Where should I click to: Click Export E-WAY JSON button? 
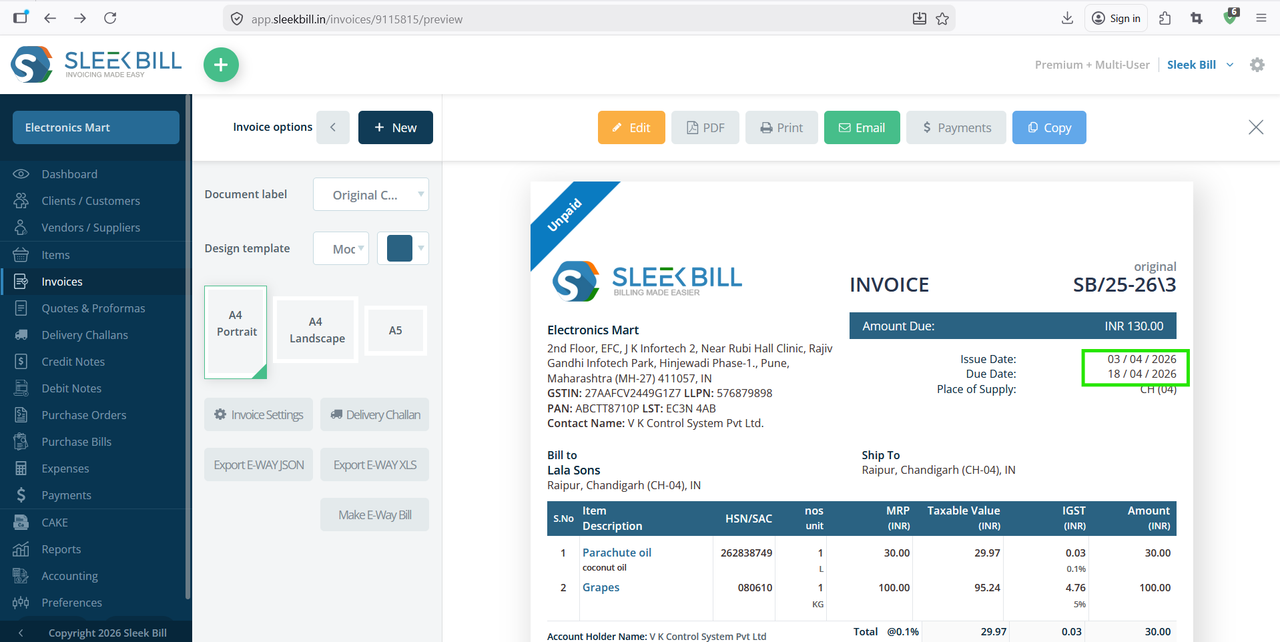[259, 465]
